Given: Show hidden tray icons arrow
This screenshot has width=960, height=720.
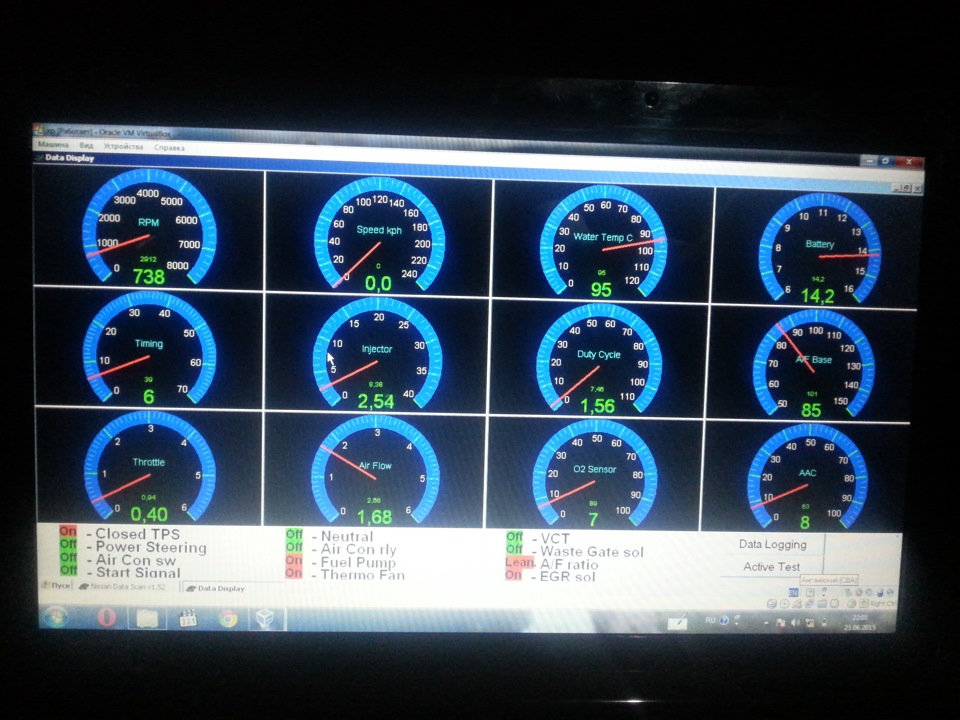Looking at the screenshot, I should [x=767, y=622].
